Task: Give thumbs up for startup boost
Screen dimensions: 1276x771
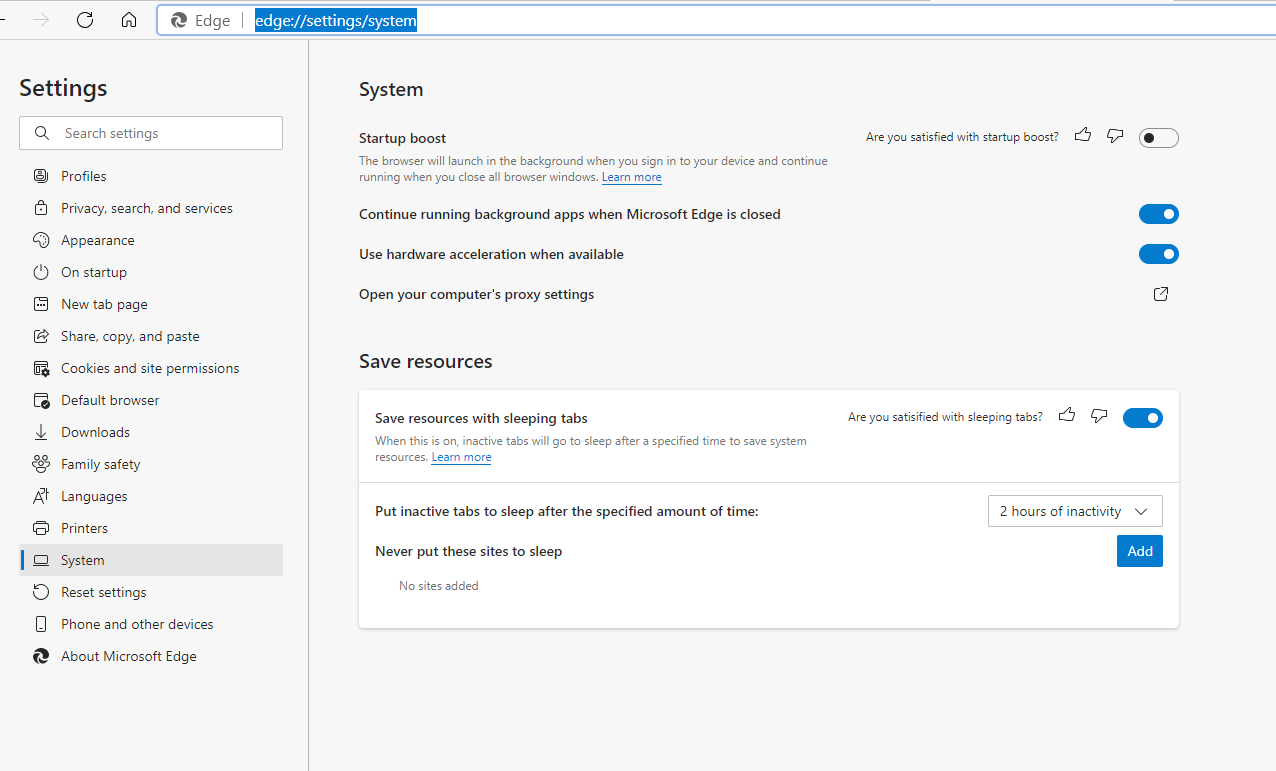Action: coord(1083,135)
